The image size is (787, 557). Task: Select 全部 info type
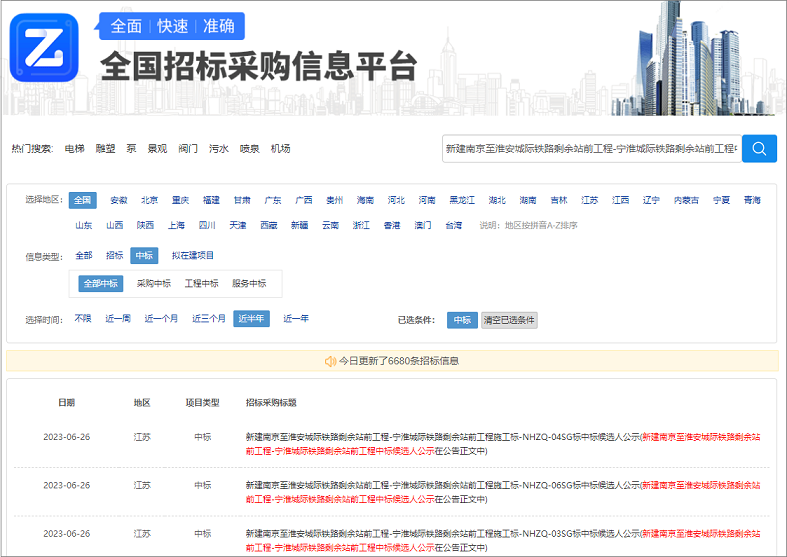(84, 255)
